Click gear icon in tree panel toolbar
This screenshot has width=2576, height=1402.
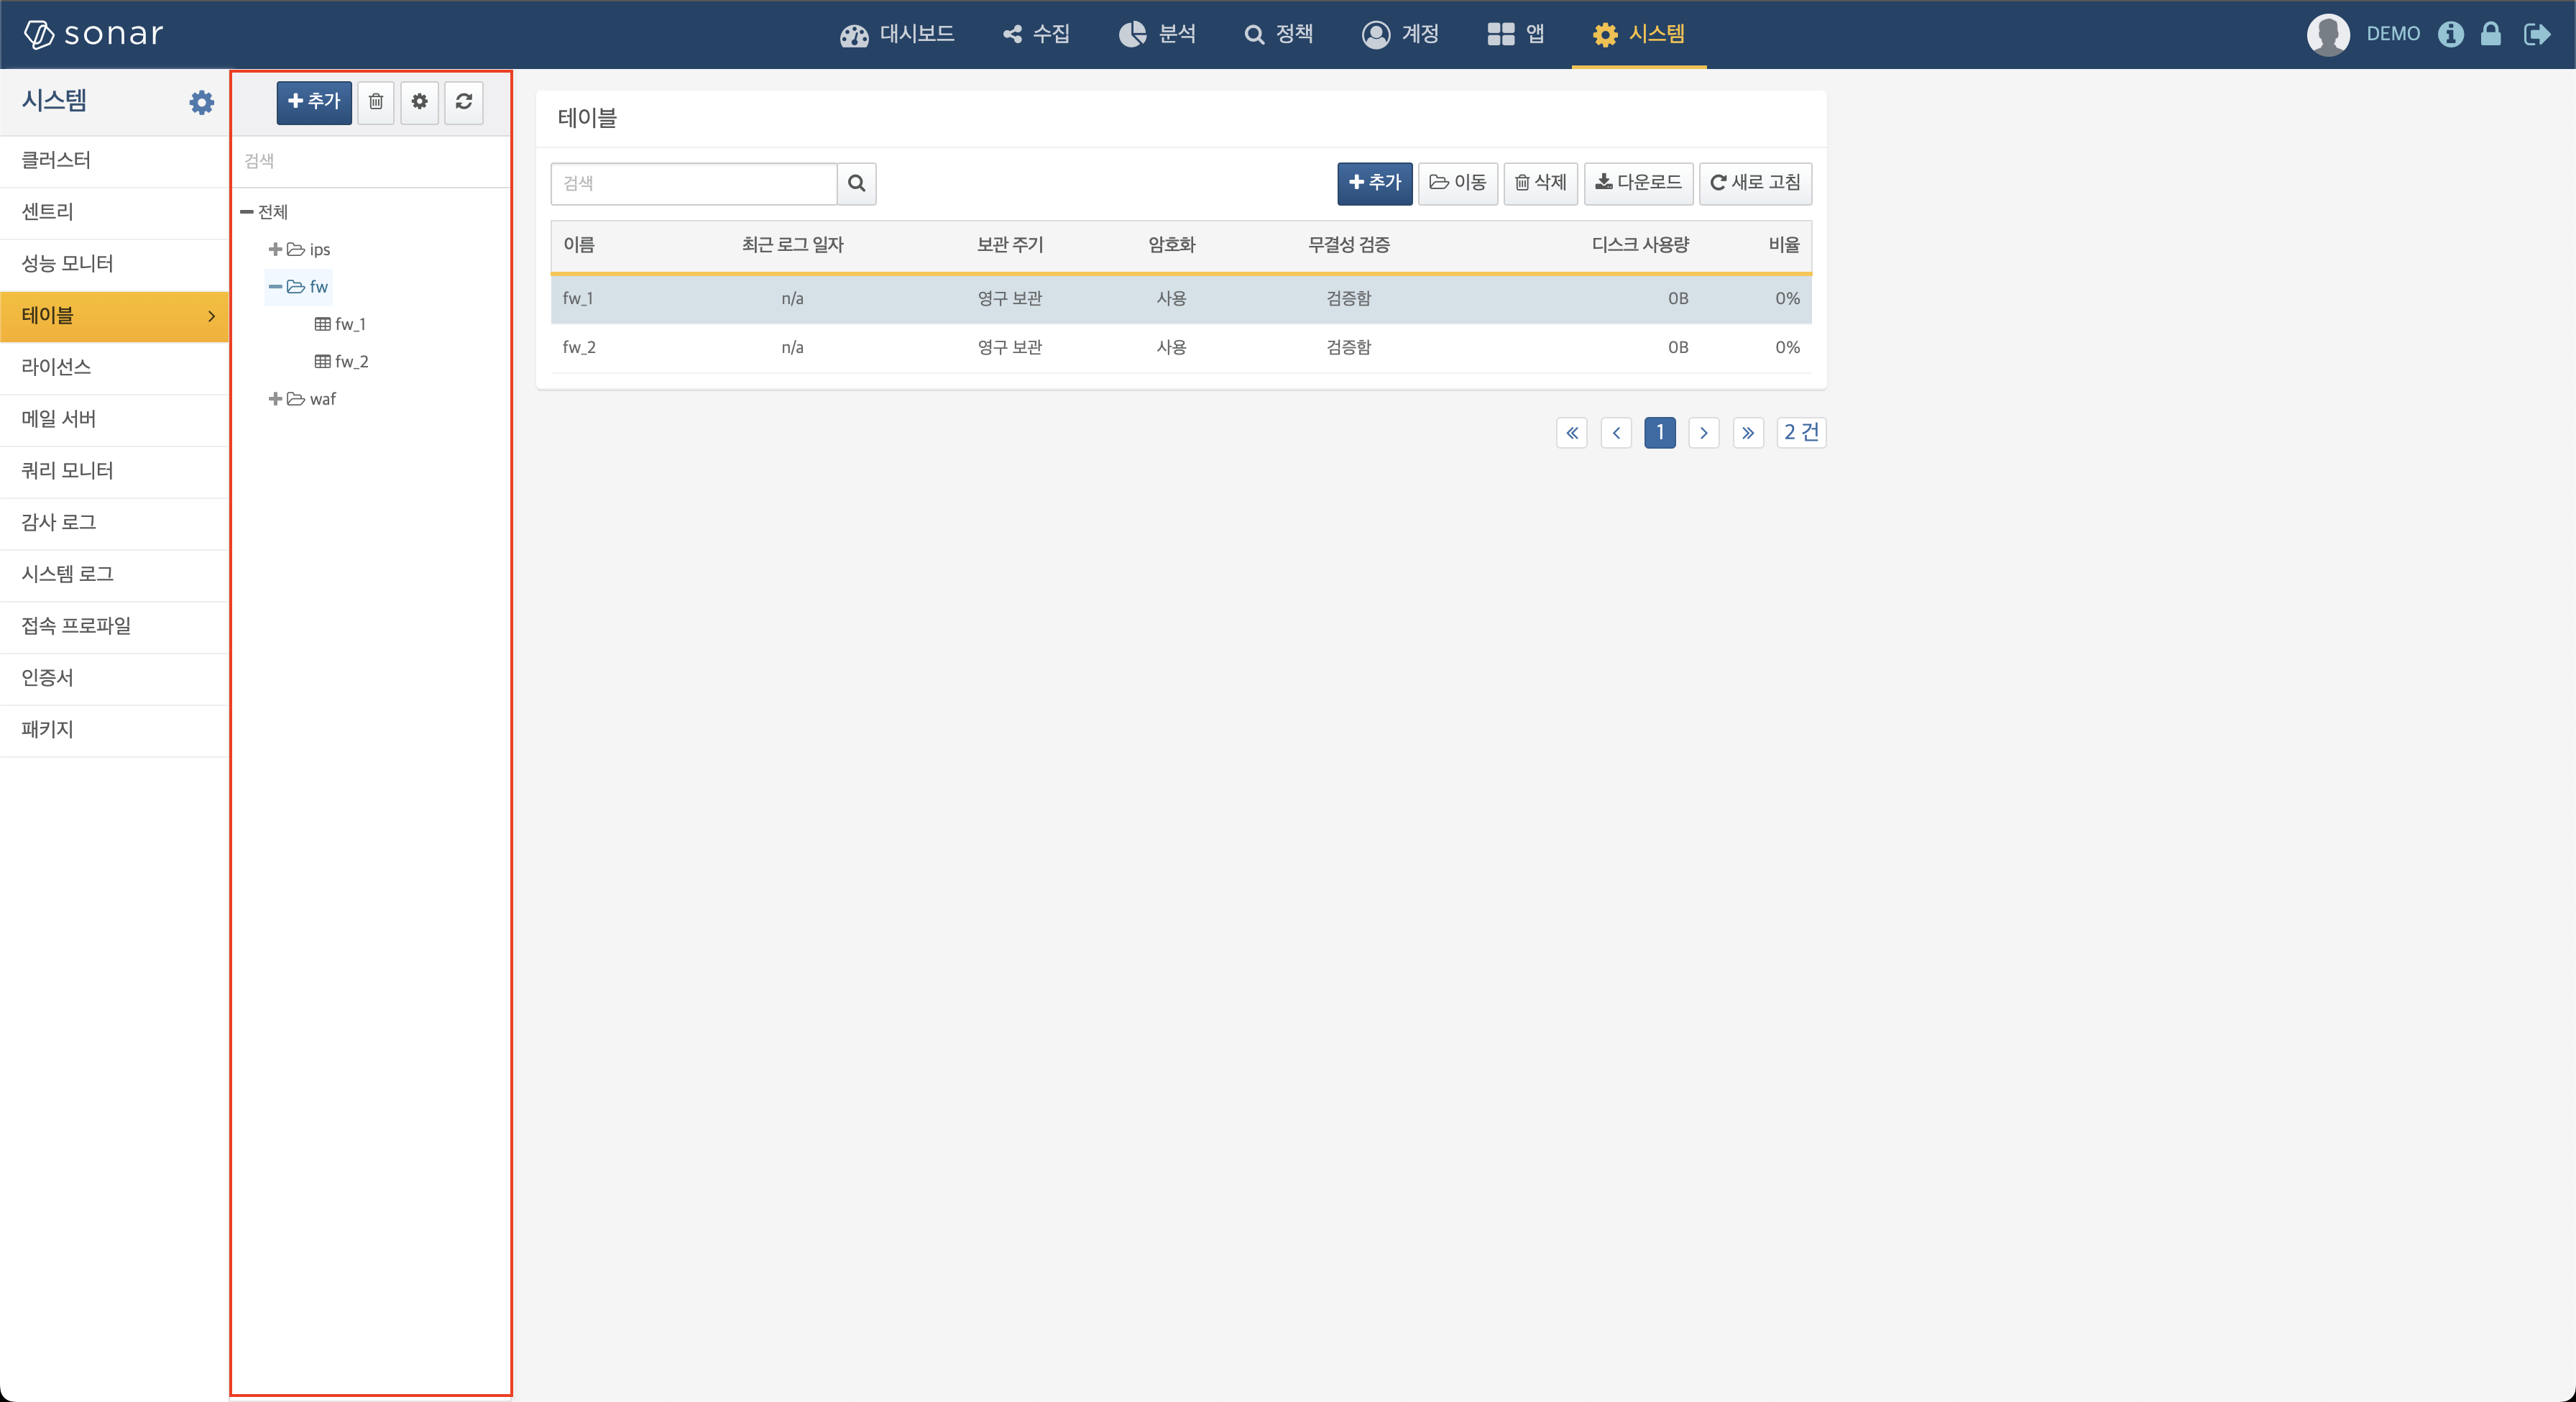click(x=420, y=102)
